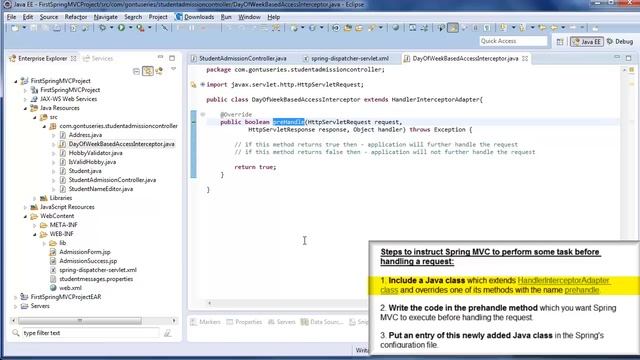The height and width of the screenshot is (360, 640).
Task: Open the Navigate menu
Action: click(x=106, y=17)
